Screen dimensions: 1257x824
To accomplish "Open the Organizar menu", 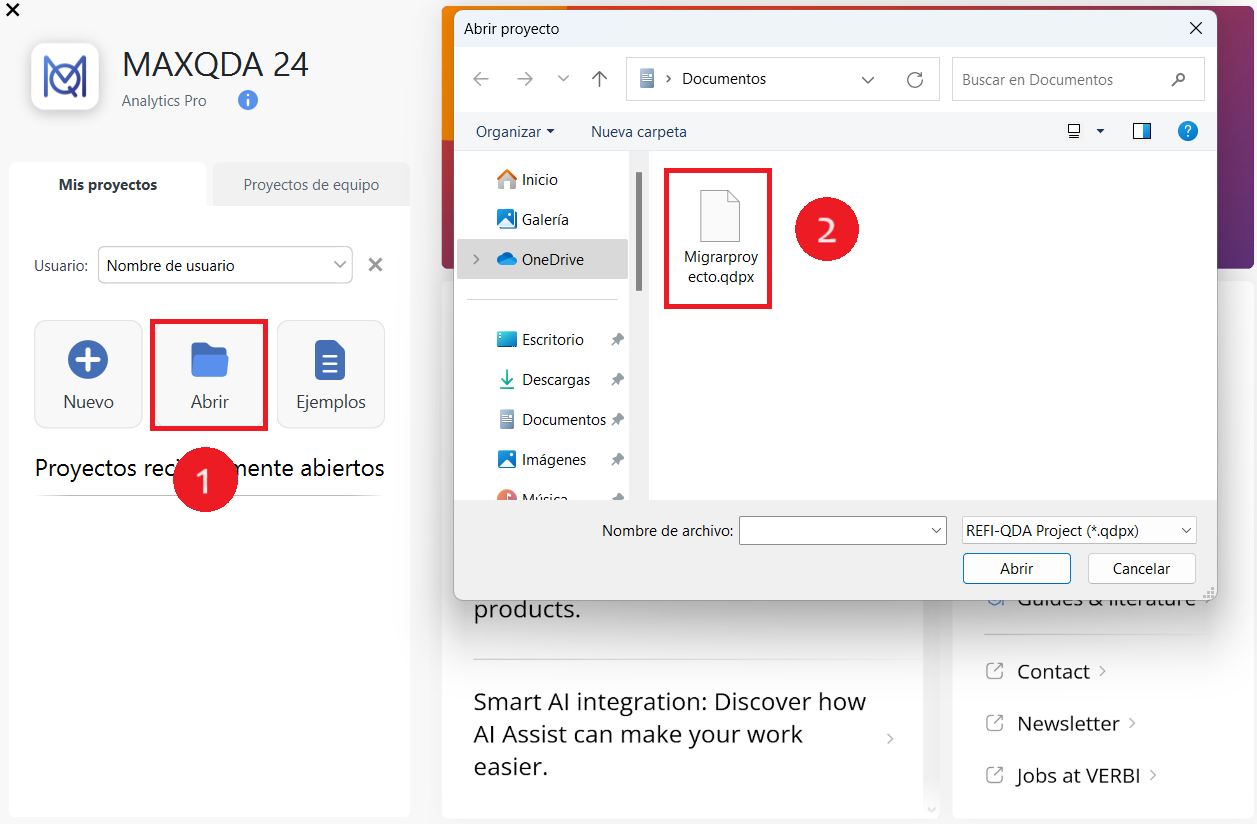I will (514, 131).
